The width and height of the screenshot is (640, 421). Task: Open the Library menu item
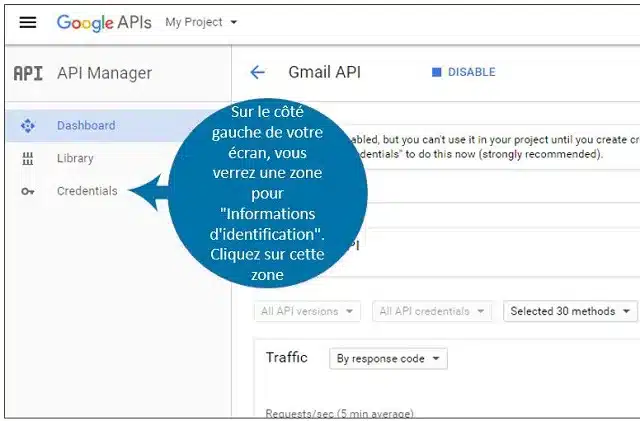tap(75, 158)
